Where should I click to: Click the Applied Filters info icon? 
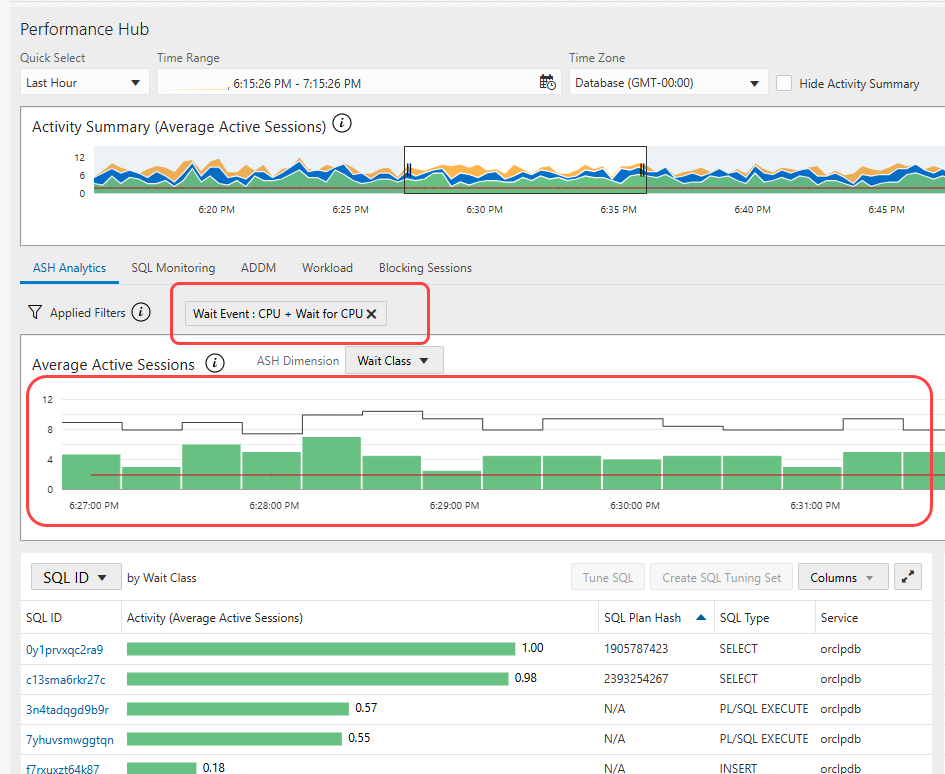pyautogui.click(x=141, y=312)
